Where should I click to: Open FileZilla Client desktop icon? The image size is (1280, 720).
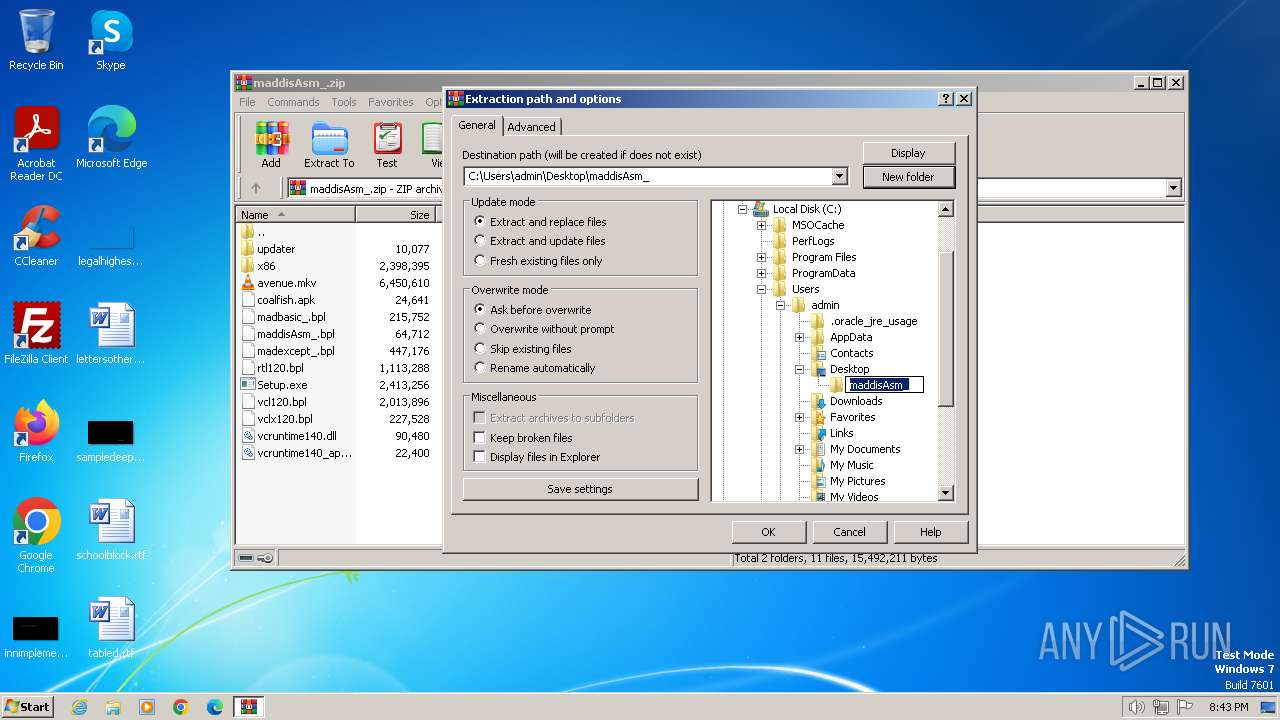point(36,334)
